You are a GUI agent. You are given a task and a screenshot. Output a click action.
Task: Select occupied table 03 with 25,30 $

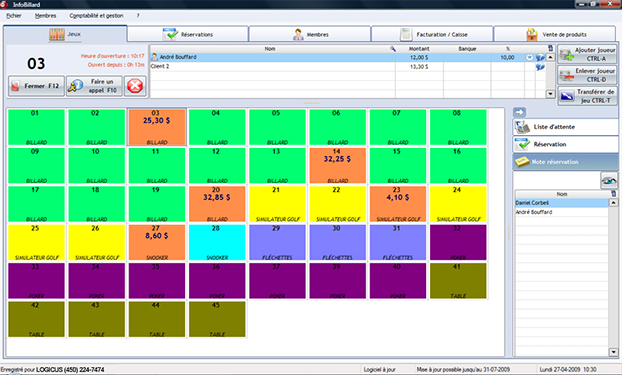coord(157,127)
